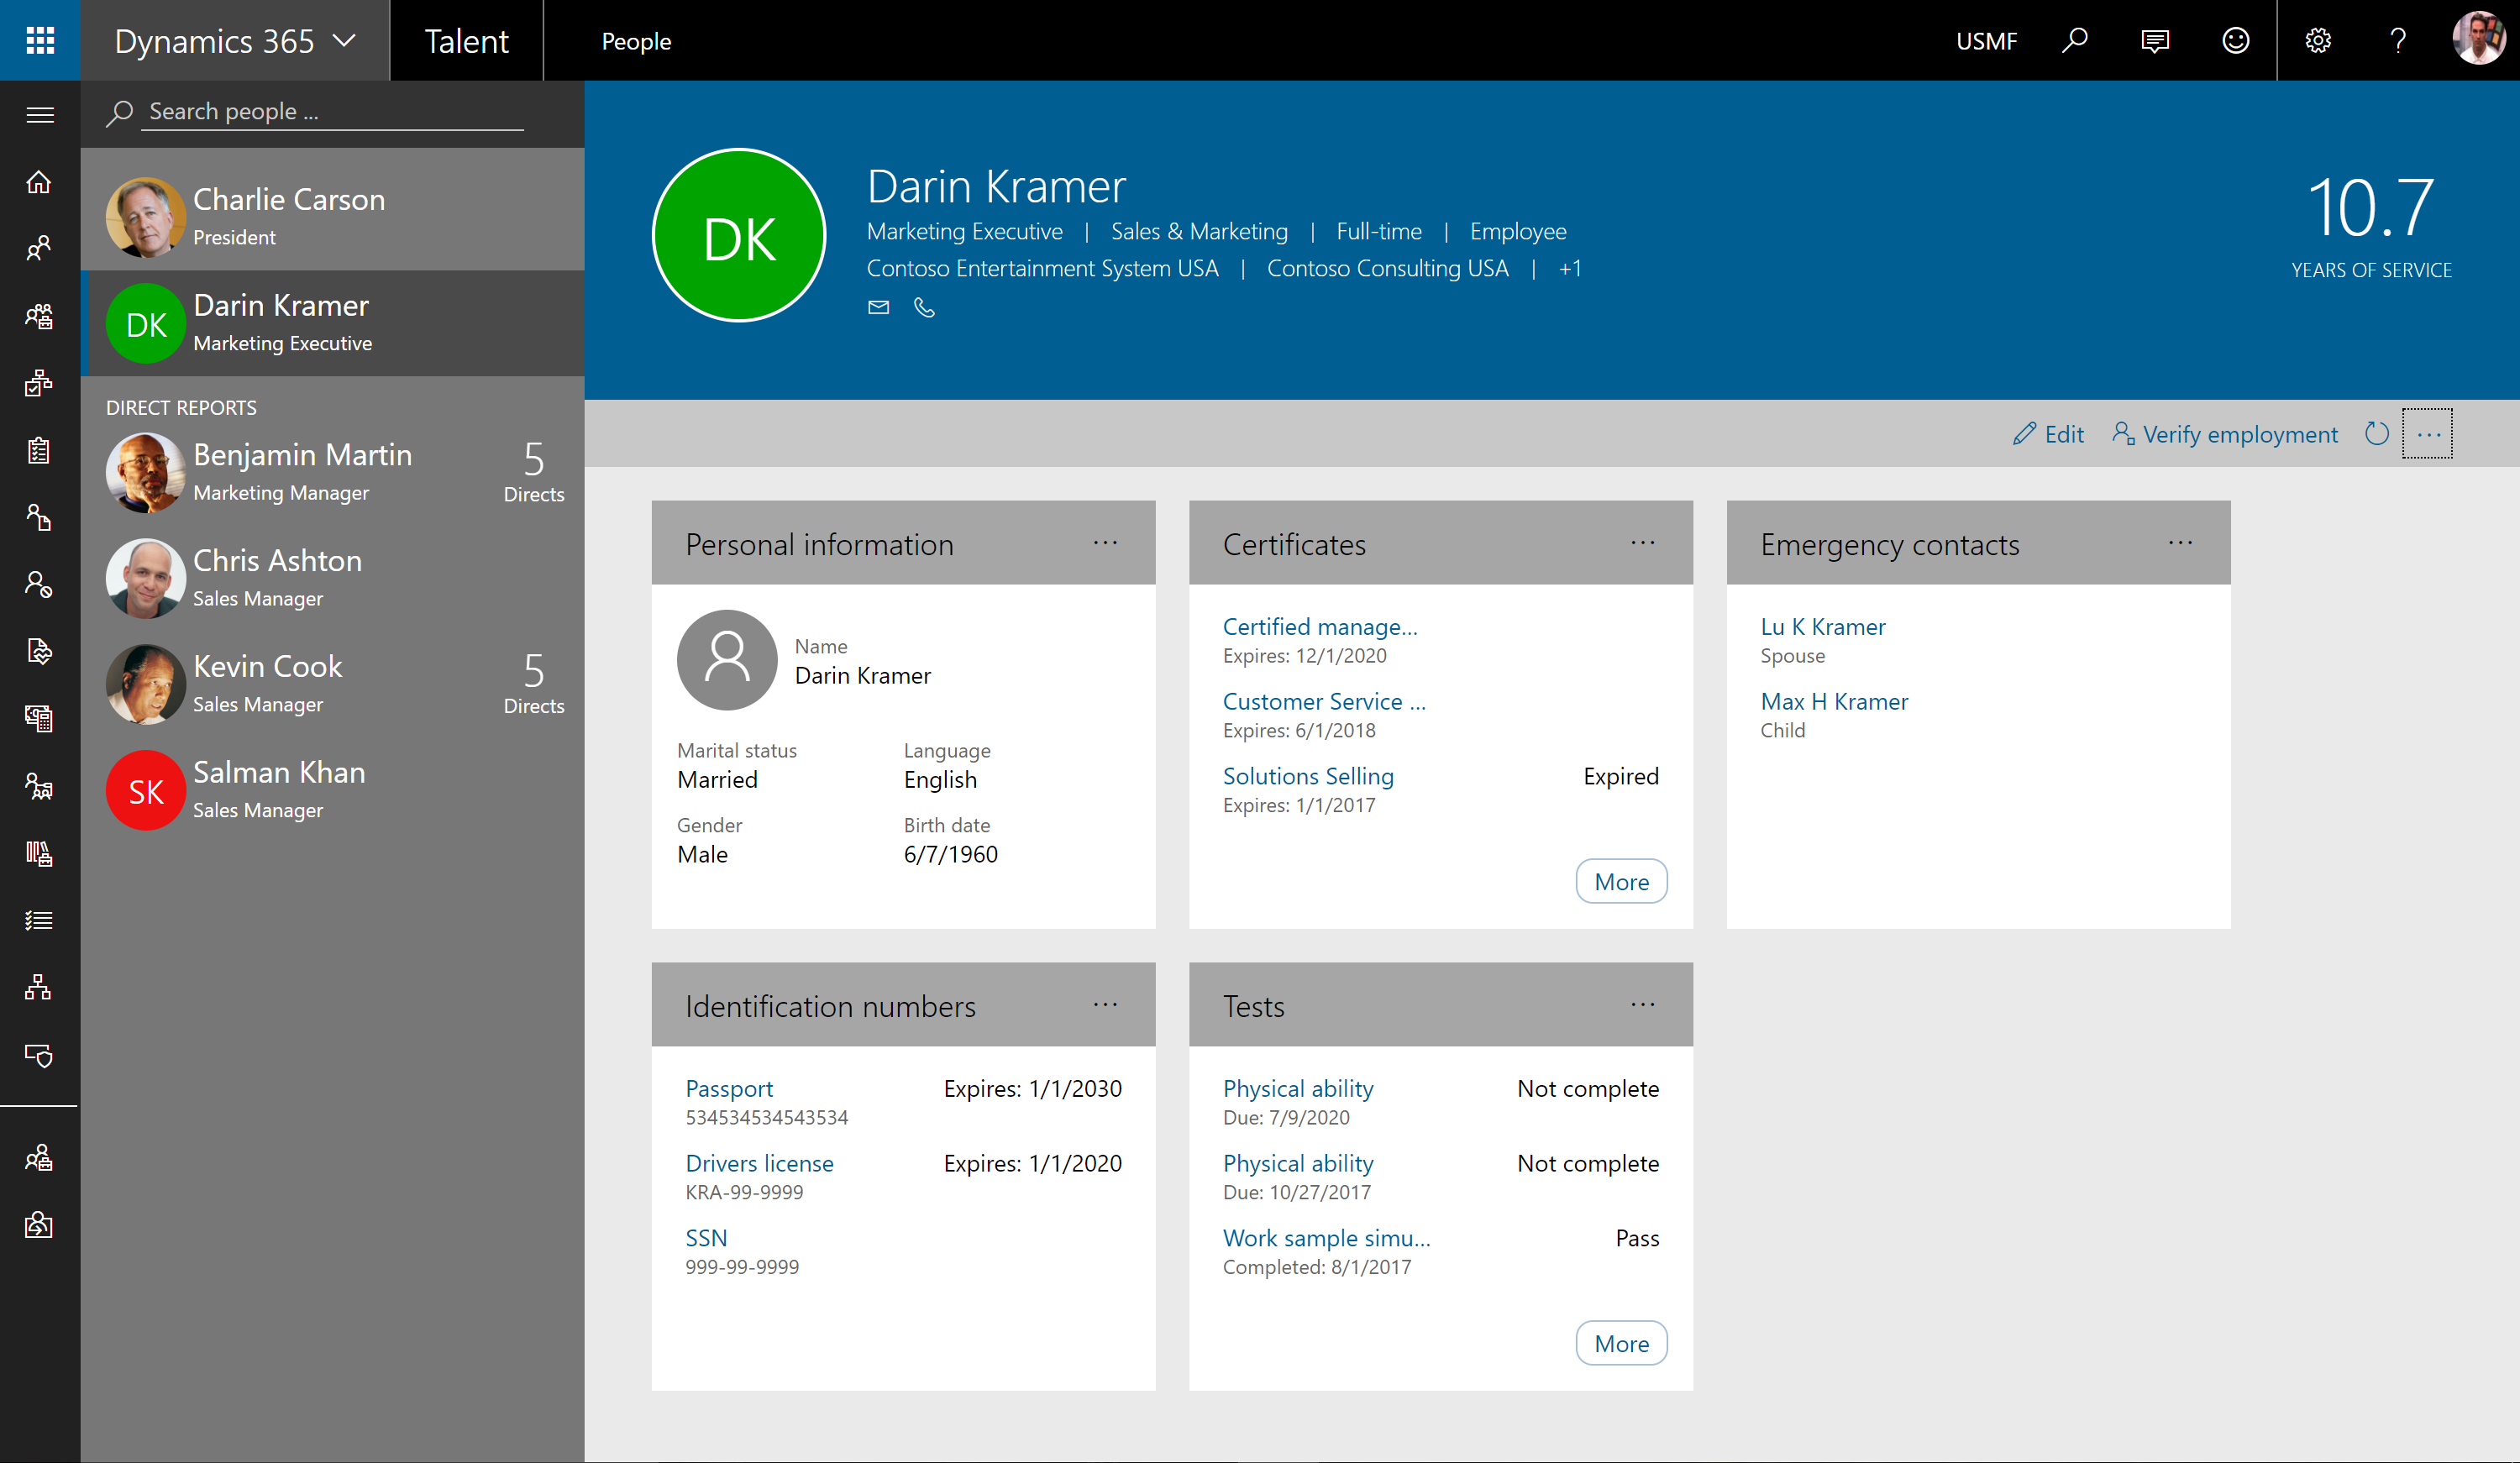
Task: Click the search magnifier in top bar
Action: point(2074,40)
